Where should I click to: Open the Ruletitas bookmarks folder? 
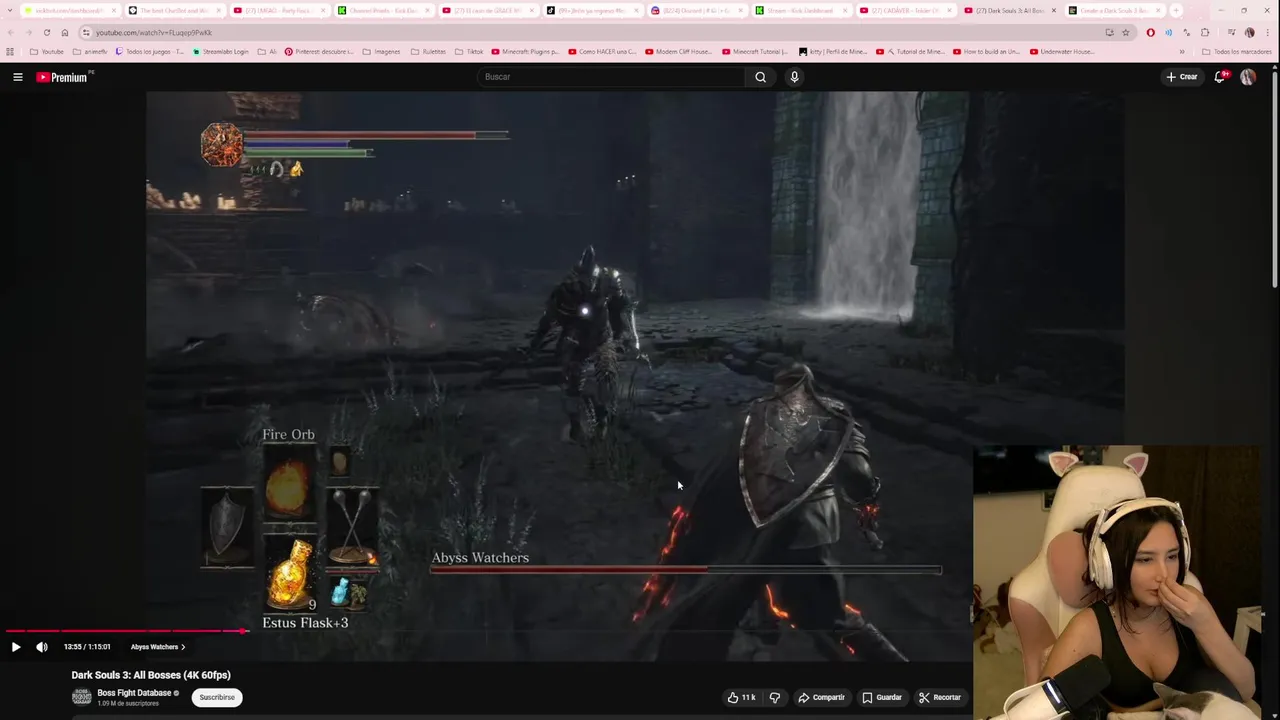point(428,51)
